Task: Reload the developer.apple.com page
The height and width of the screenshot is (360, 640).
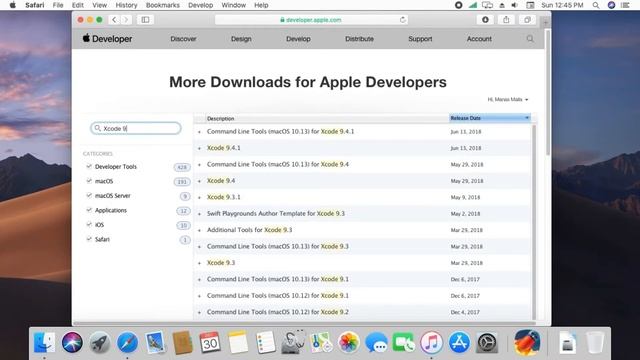Action: click(x=402, y=20)
